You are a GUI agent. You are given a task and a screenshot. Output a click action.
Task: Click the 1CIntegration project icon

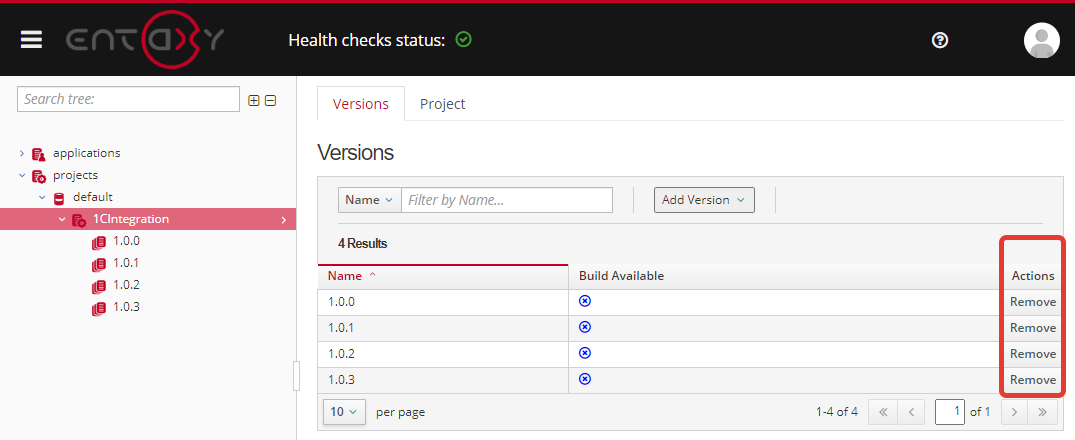(x=78, y=220)
